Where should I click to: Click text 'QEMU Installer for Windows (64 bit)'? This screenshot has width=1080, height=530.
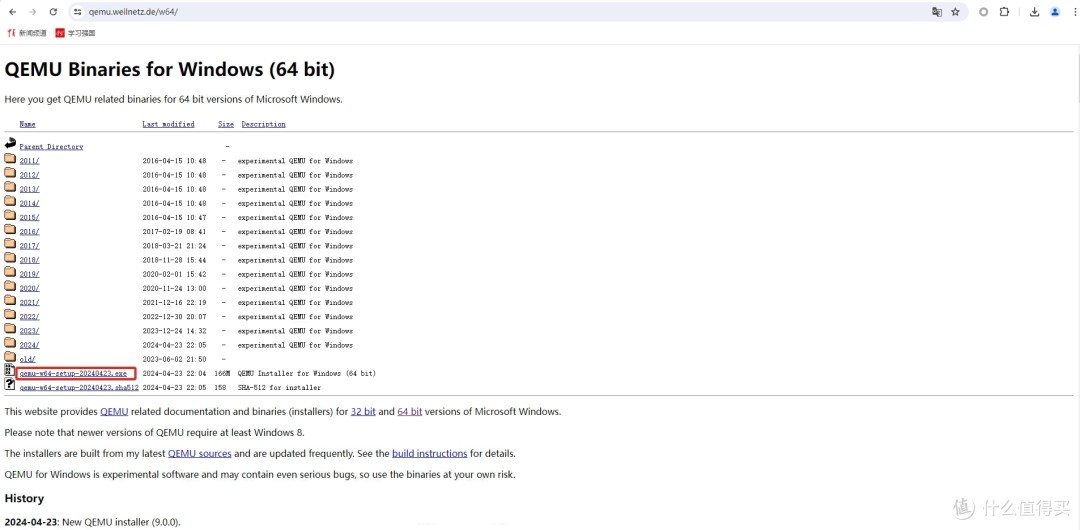(307, 374)
